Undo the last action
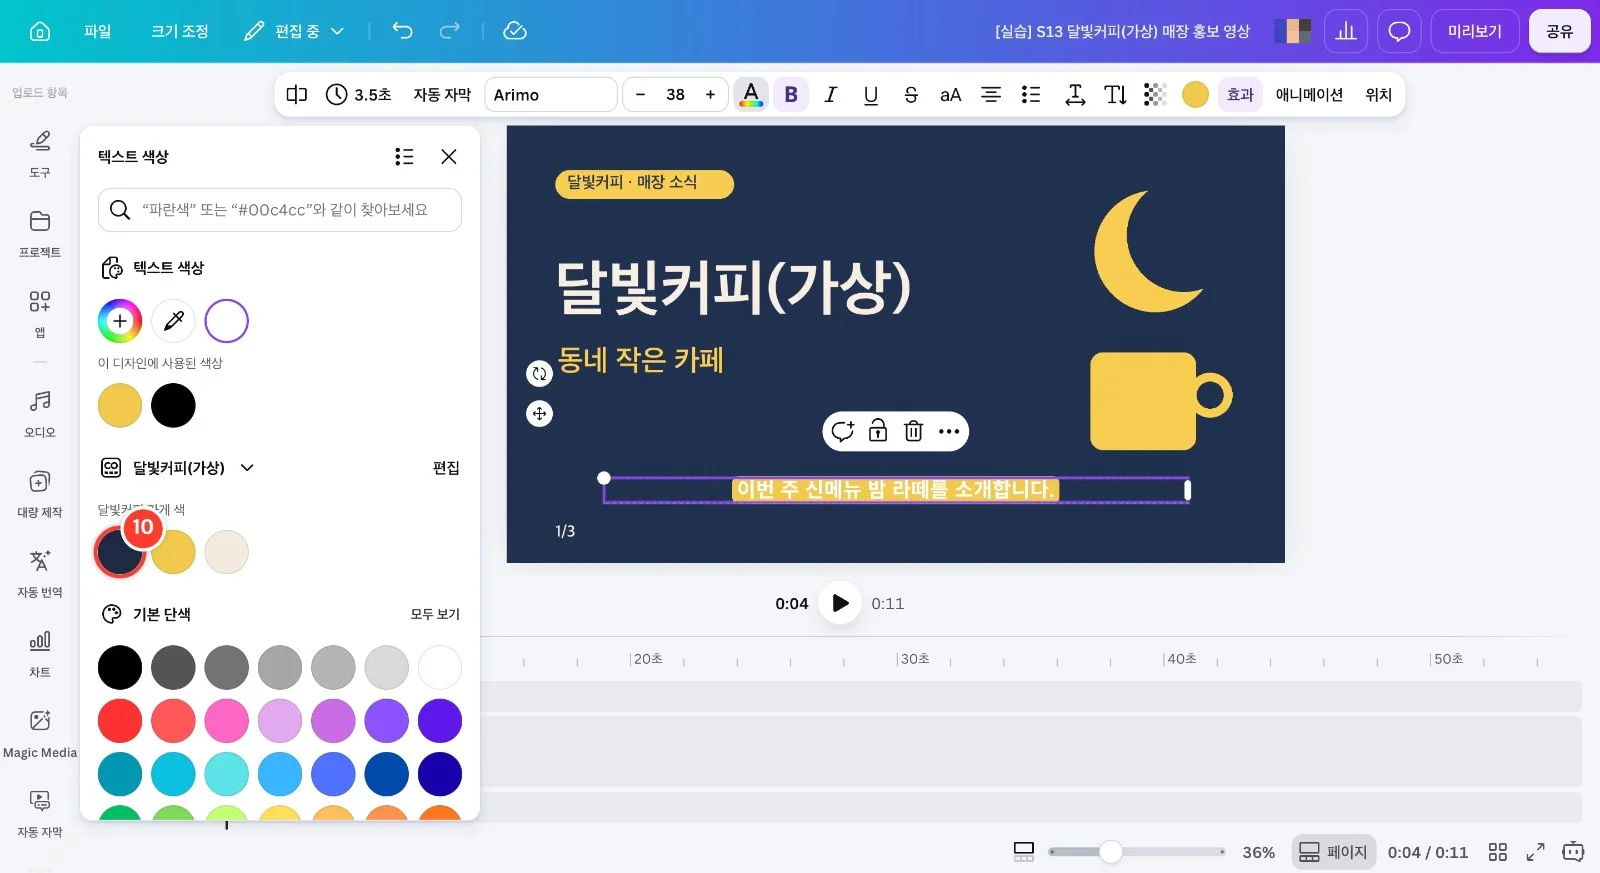The width and height of the screenshot is (1600, 873). click(402, 31)
